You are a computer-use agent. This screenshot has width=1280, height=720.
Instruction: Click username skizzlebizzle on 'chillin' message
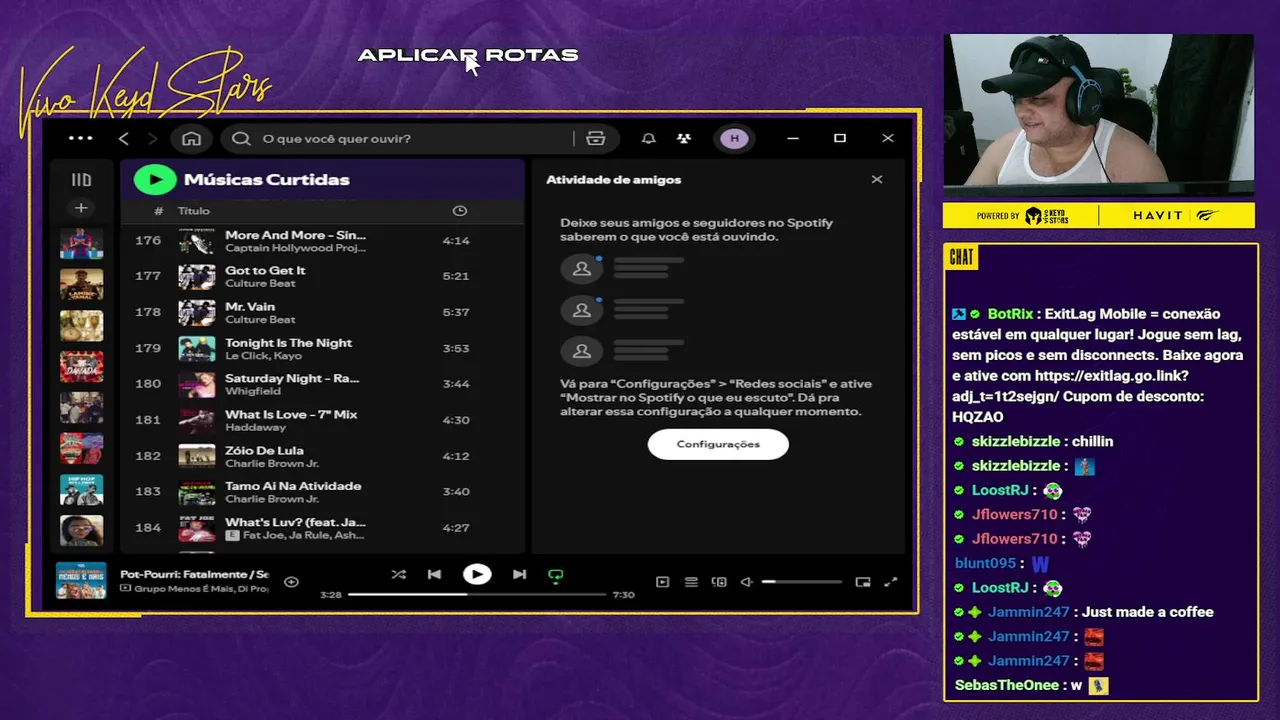point(1015,441)
